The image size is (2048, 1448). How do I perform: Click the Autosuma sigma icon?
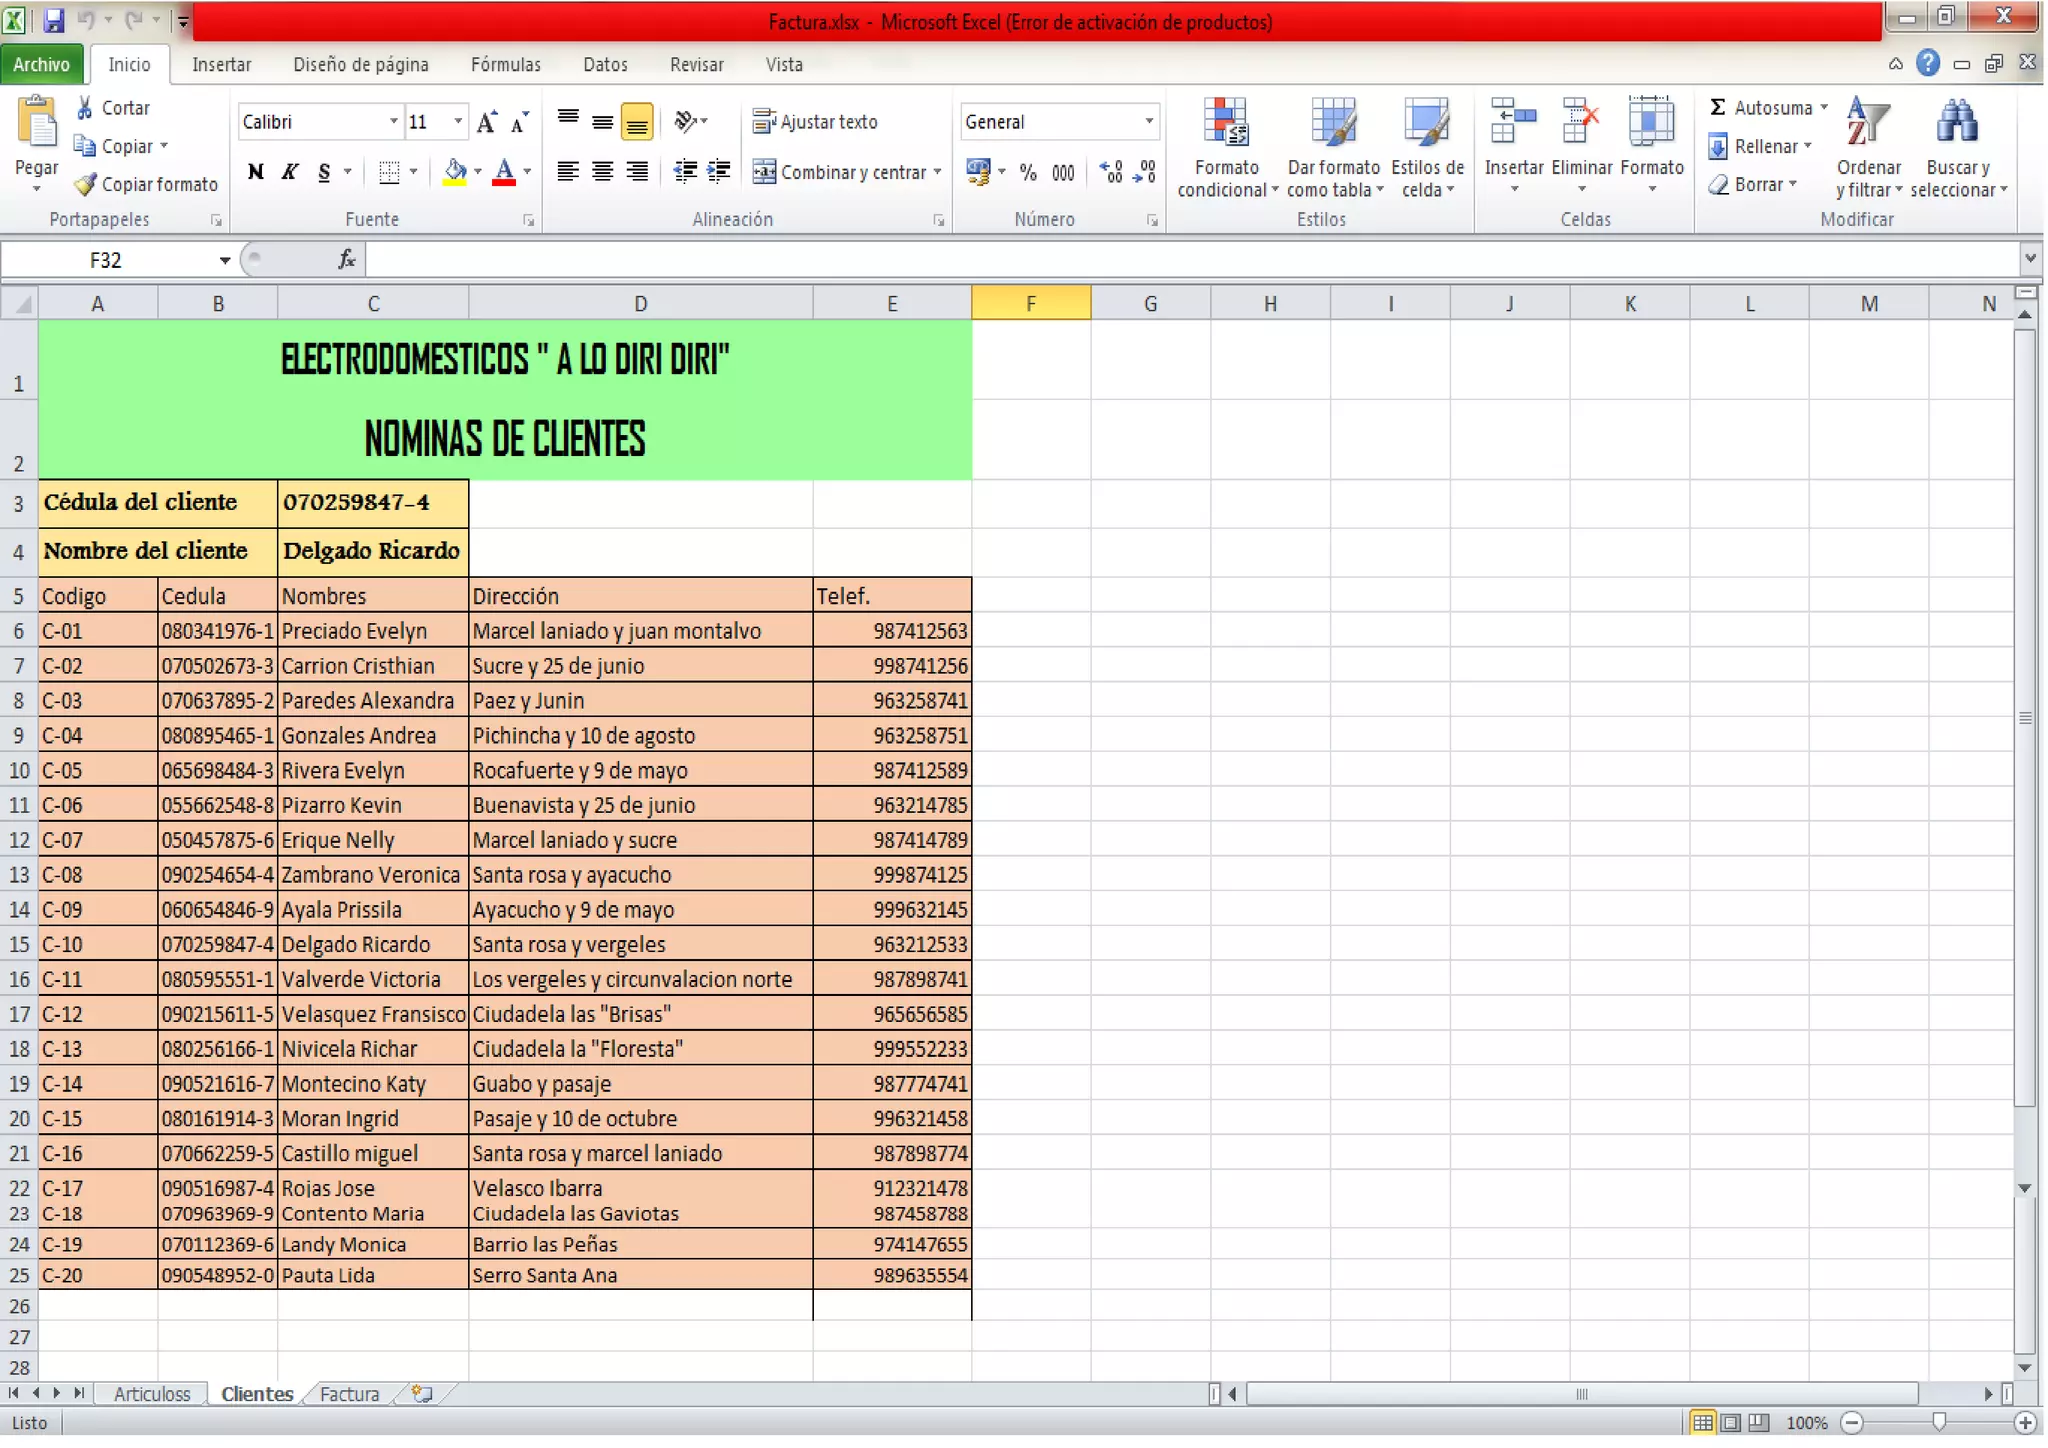1717,107
